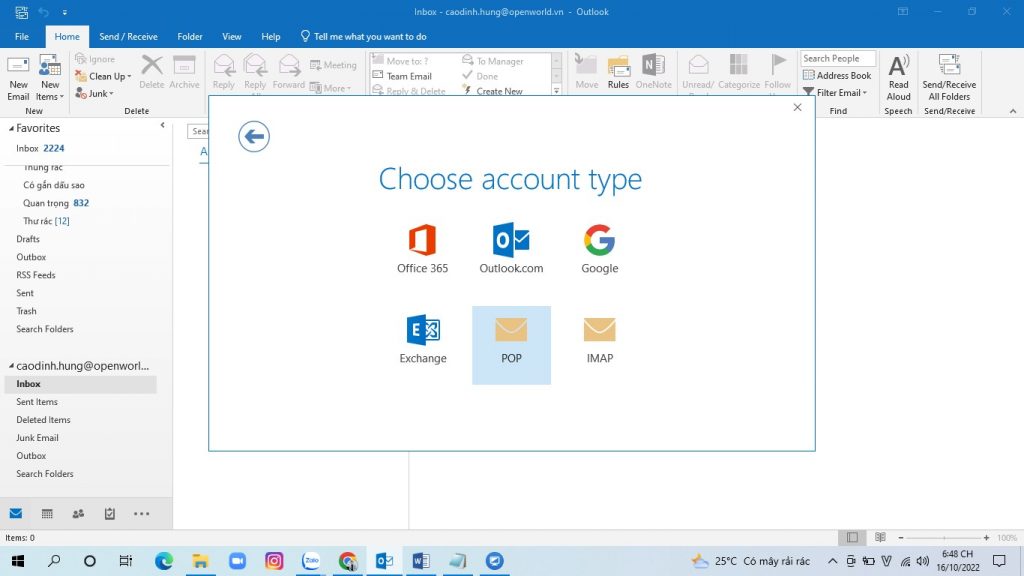Go back using the round arrow button
The width and height of the screenshot is (1024, 576).
point(254,136)
